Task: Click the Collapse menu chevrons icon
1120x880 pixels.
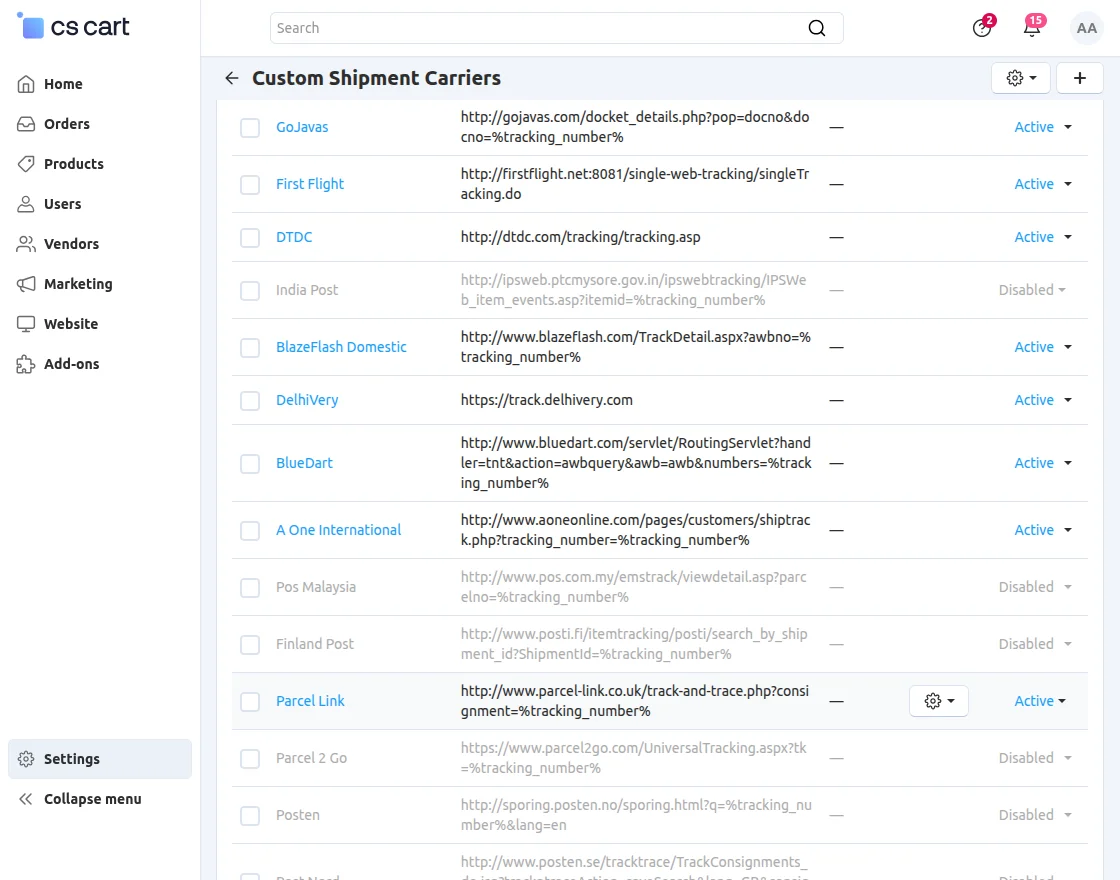Action: pyautogui.click(x=26, y=799)
